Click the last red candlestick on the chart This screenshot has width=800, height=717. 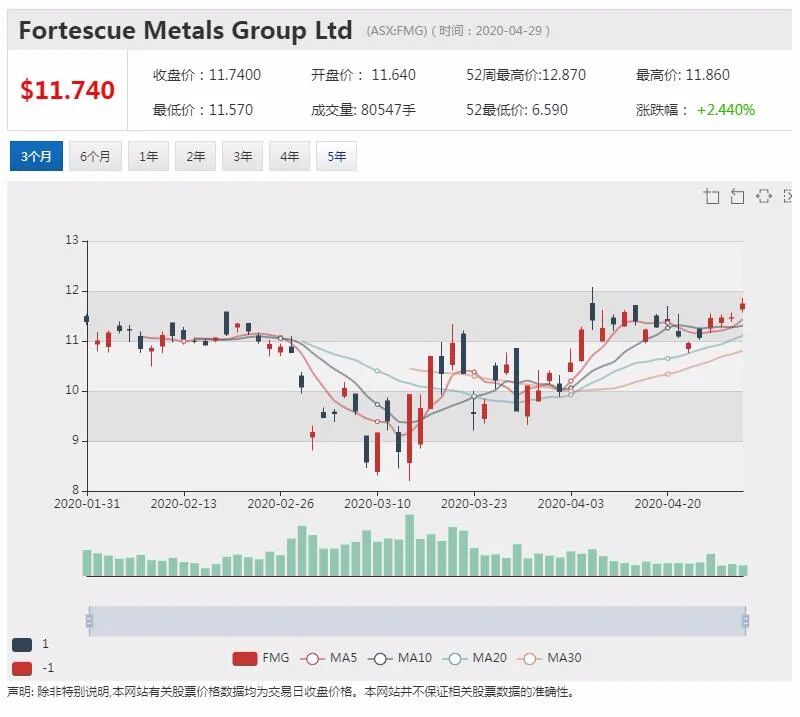point(742,306)
